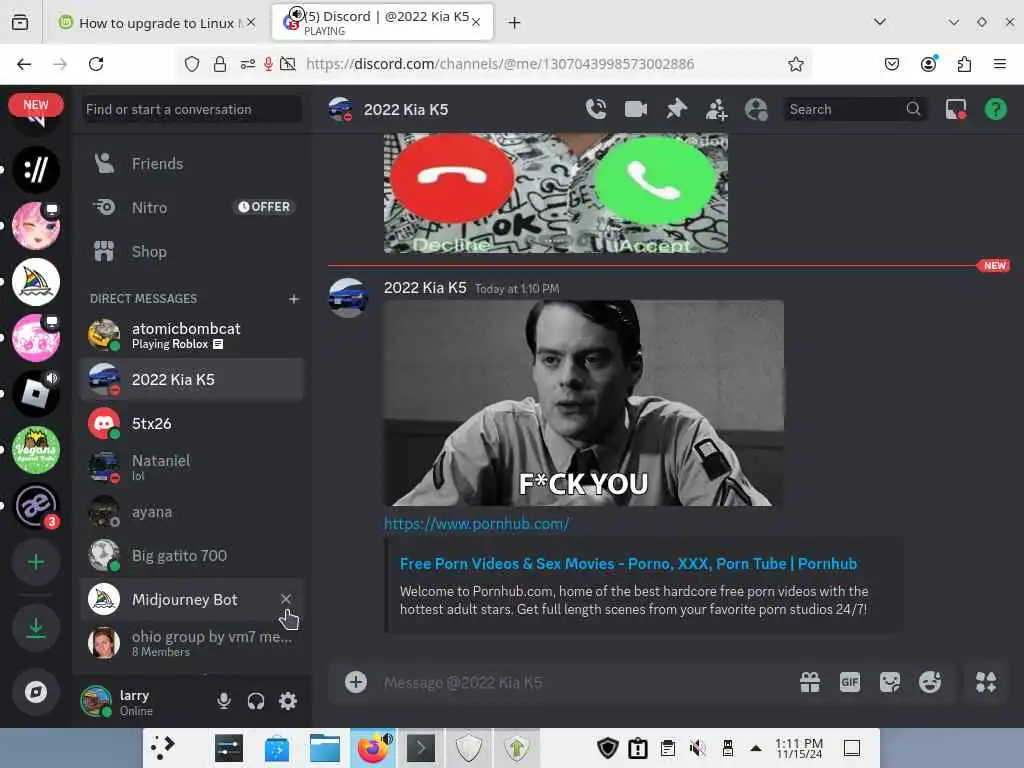Screen dimensions: 1024x768
Task: List all tabs dropdown arrow
Action: [880, 22]
